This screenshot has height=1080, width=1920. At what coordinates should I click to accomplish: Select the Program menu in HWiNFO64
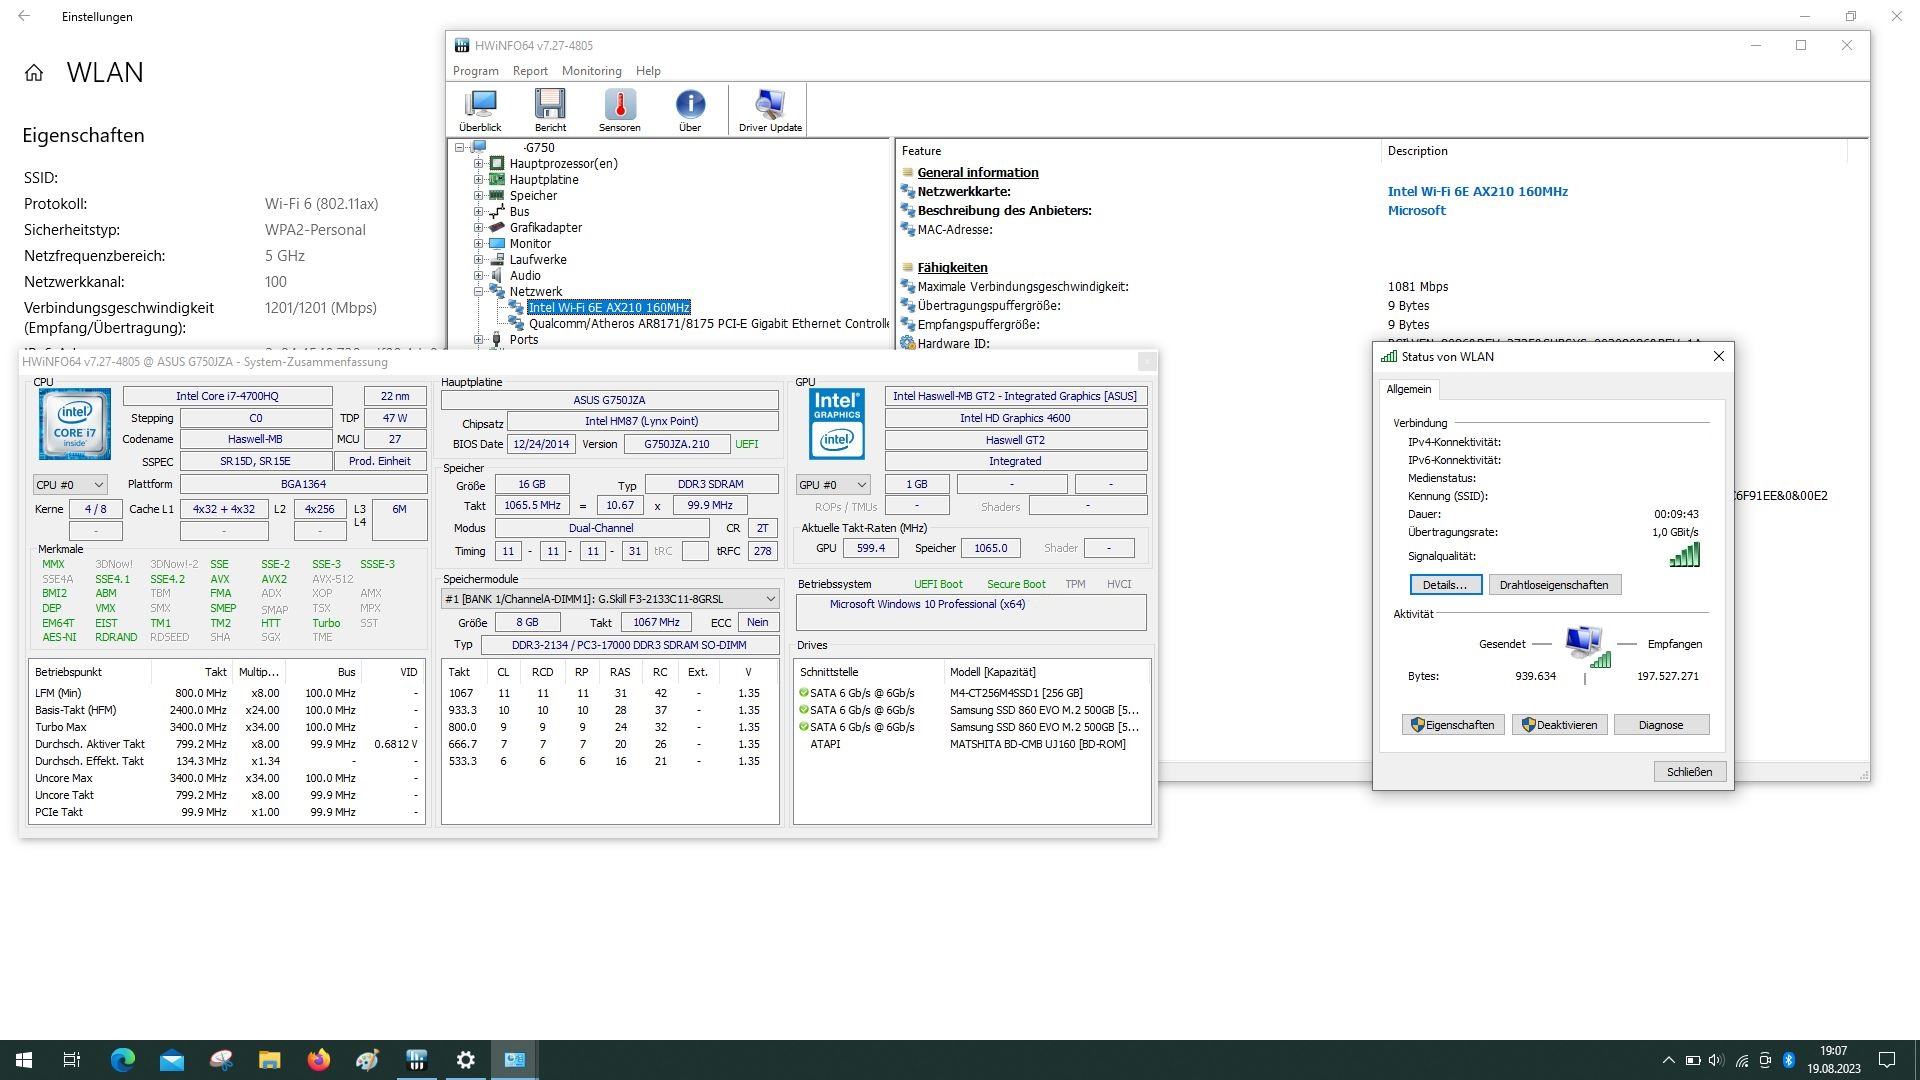(477, 71)
